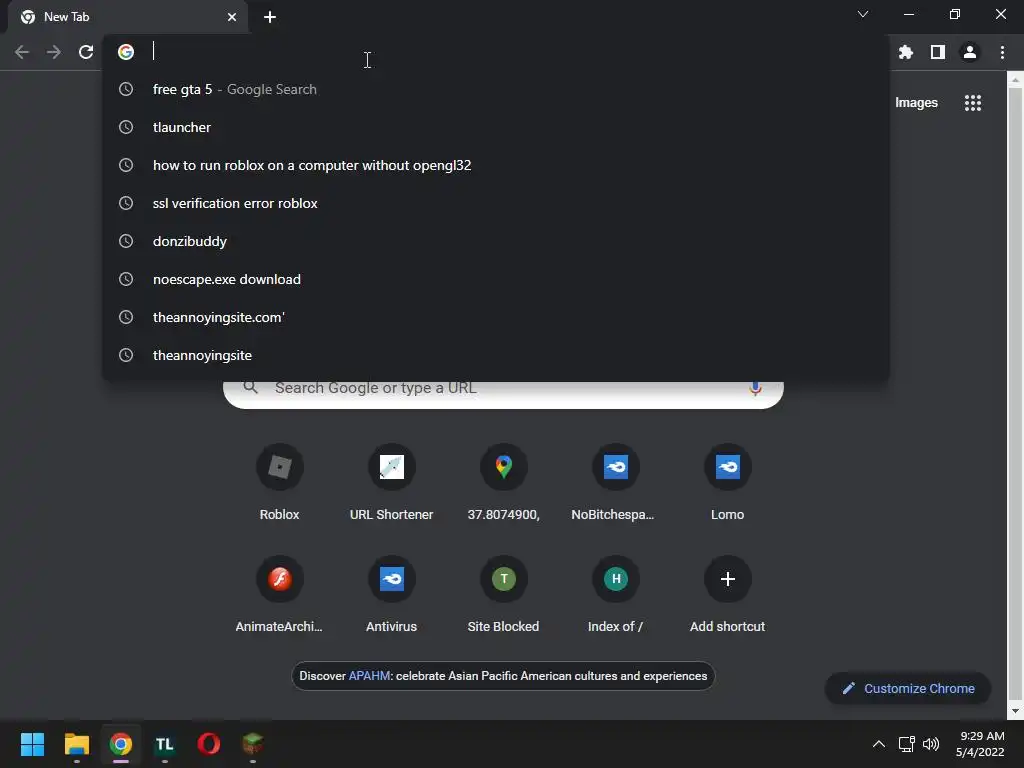Open the Index of / shortcut
This screenshot has height=768, width=1024.
pos(615,594)
